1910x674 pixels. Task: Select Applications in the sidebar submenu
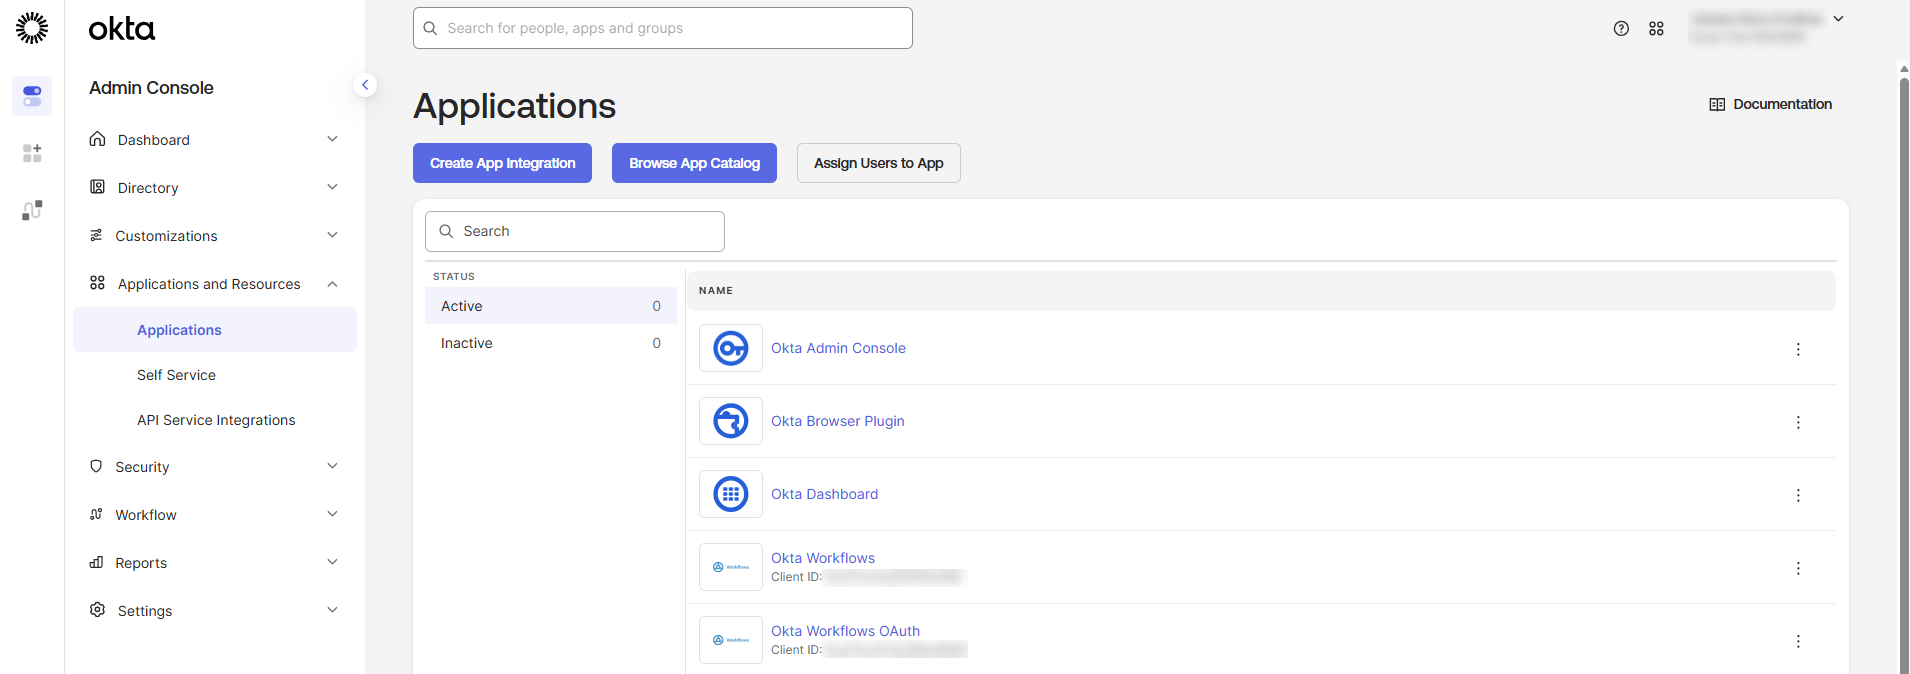(x=215, y=330)
